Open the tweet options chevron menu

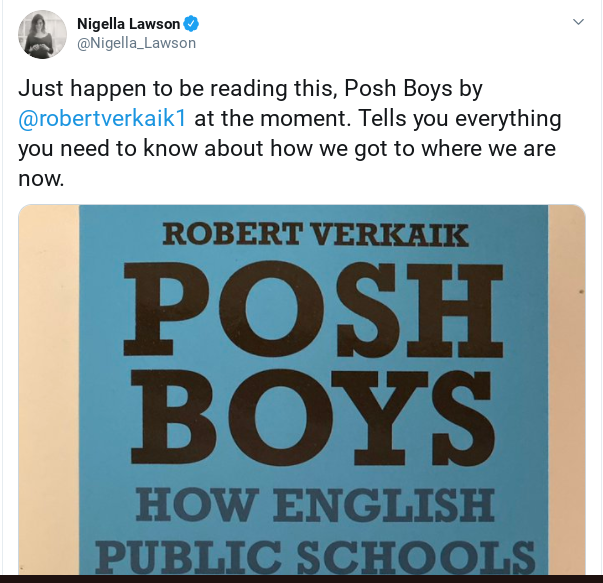(578, 21)
